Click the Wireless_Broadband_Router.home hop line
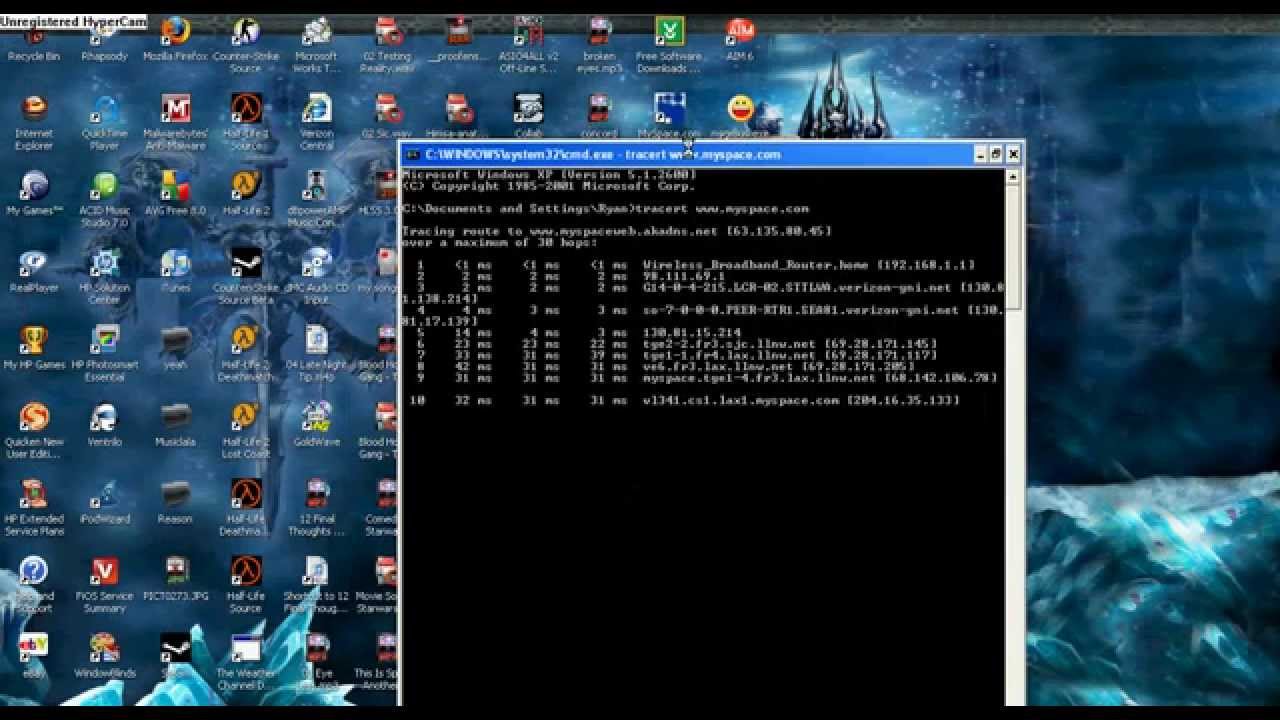 click(x=696, y=265)
